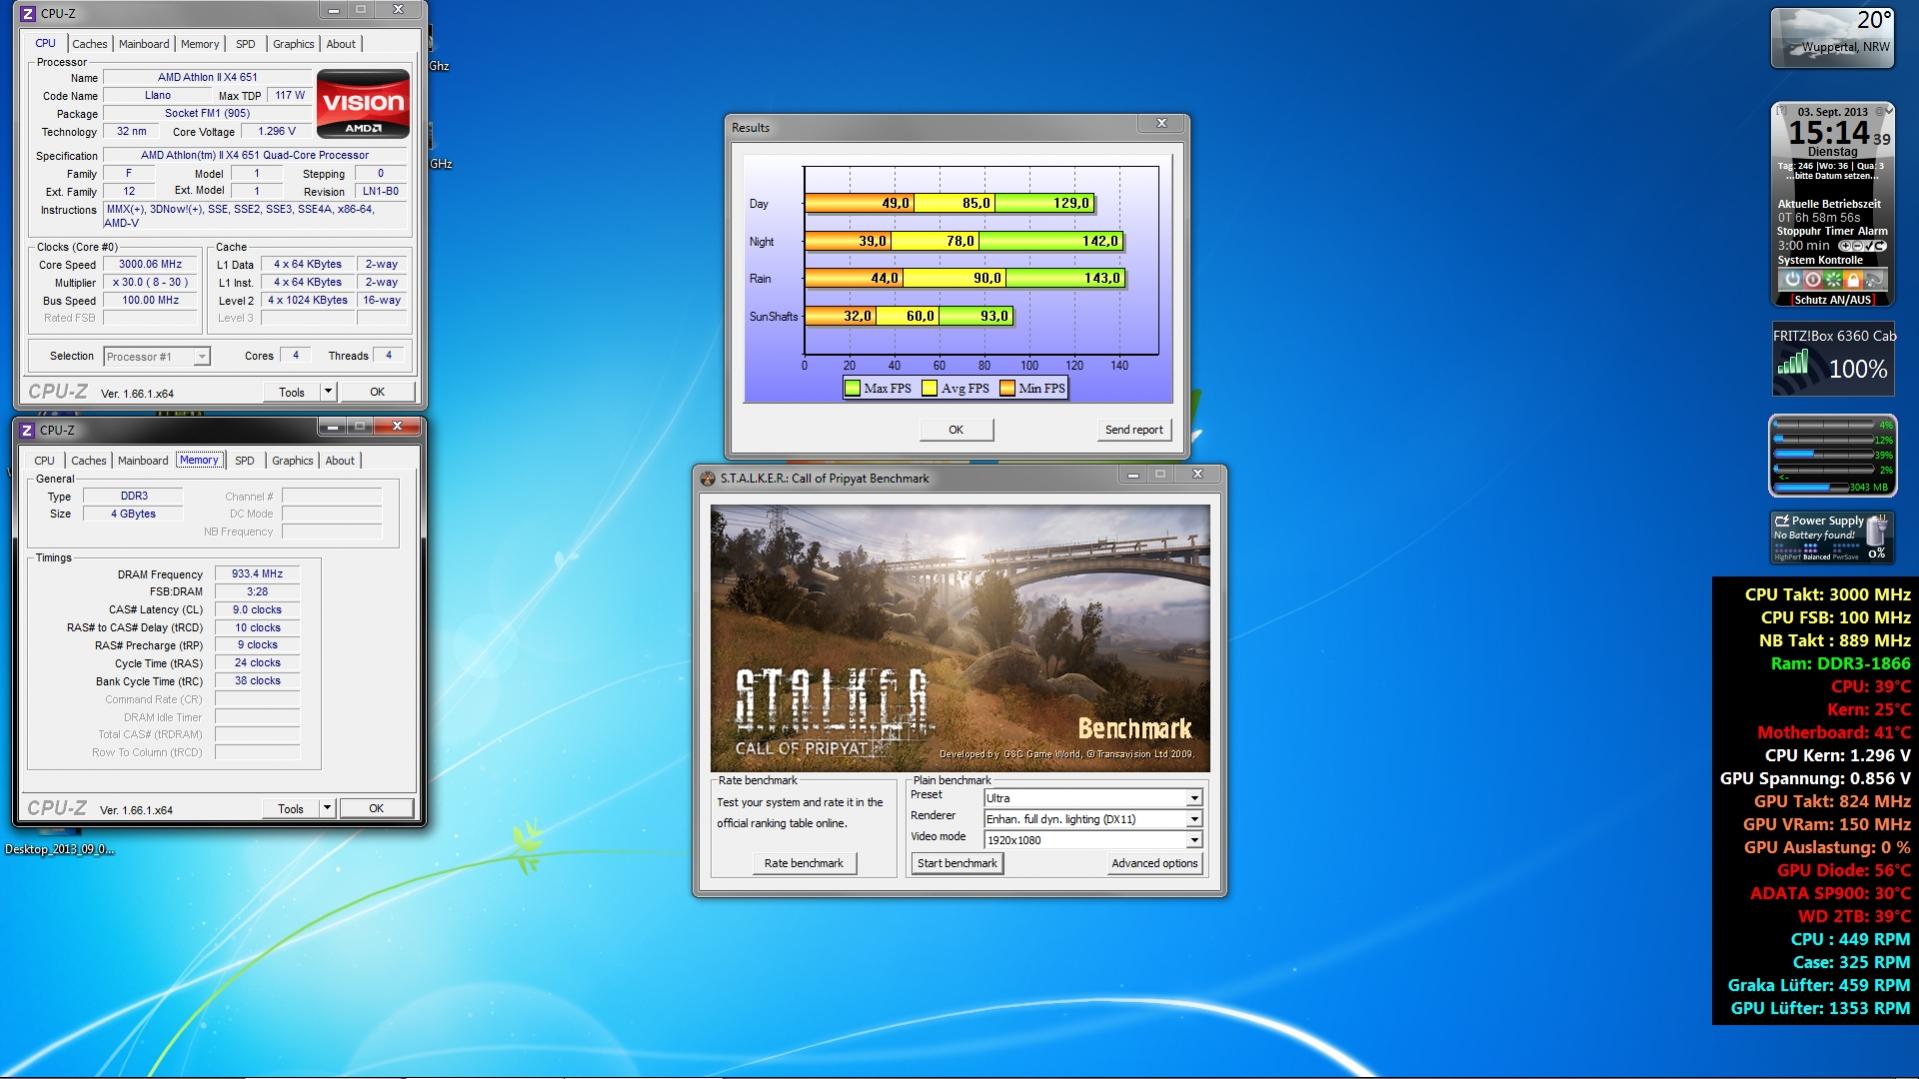Open settings icon on the clock gadget
Image resolution: width=1919 pixels, height=1079 pixels.
point(1879,111)
